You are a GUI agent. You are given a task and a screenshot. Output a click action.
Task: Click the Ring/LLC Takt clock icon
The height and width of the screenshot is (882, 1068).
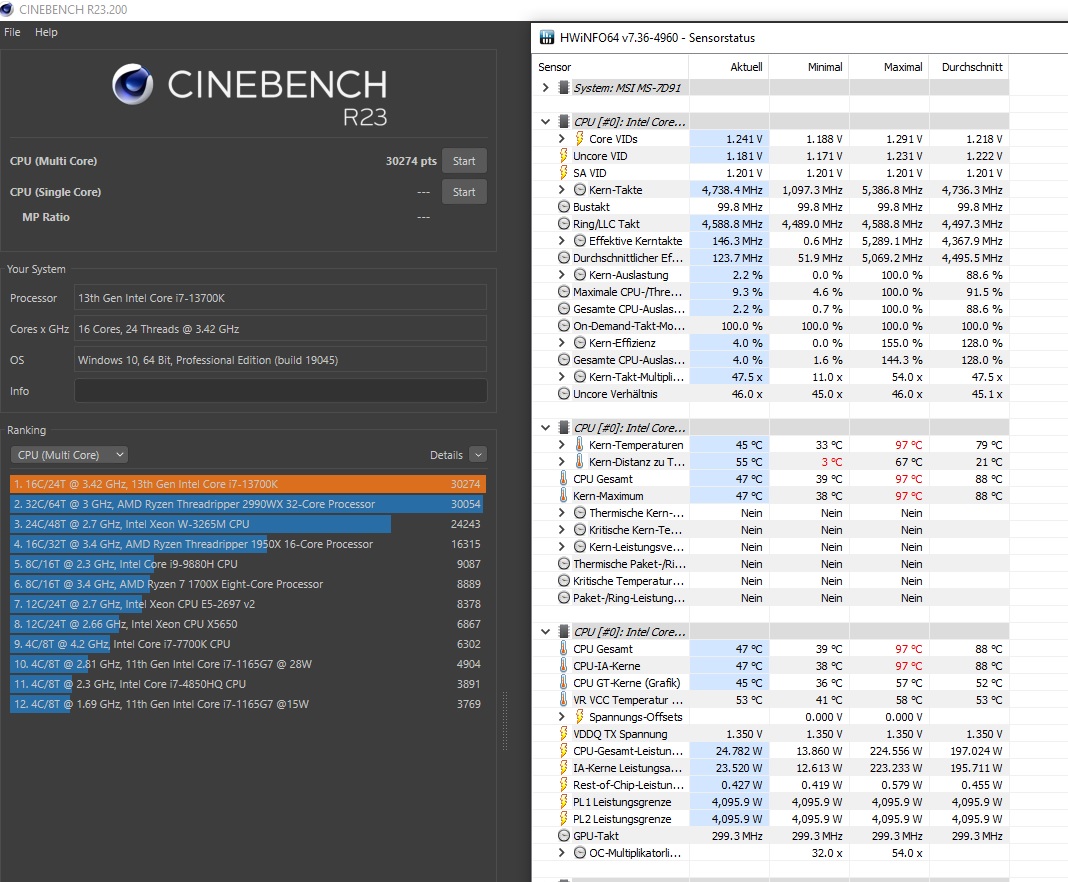click(564, 224)
